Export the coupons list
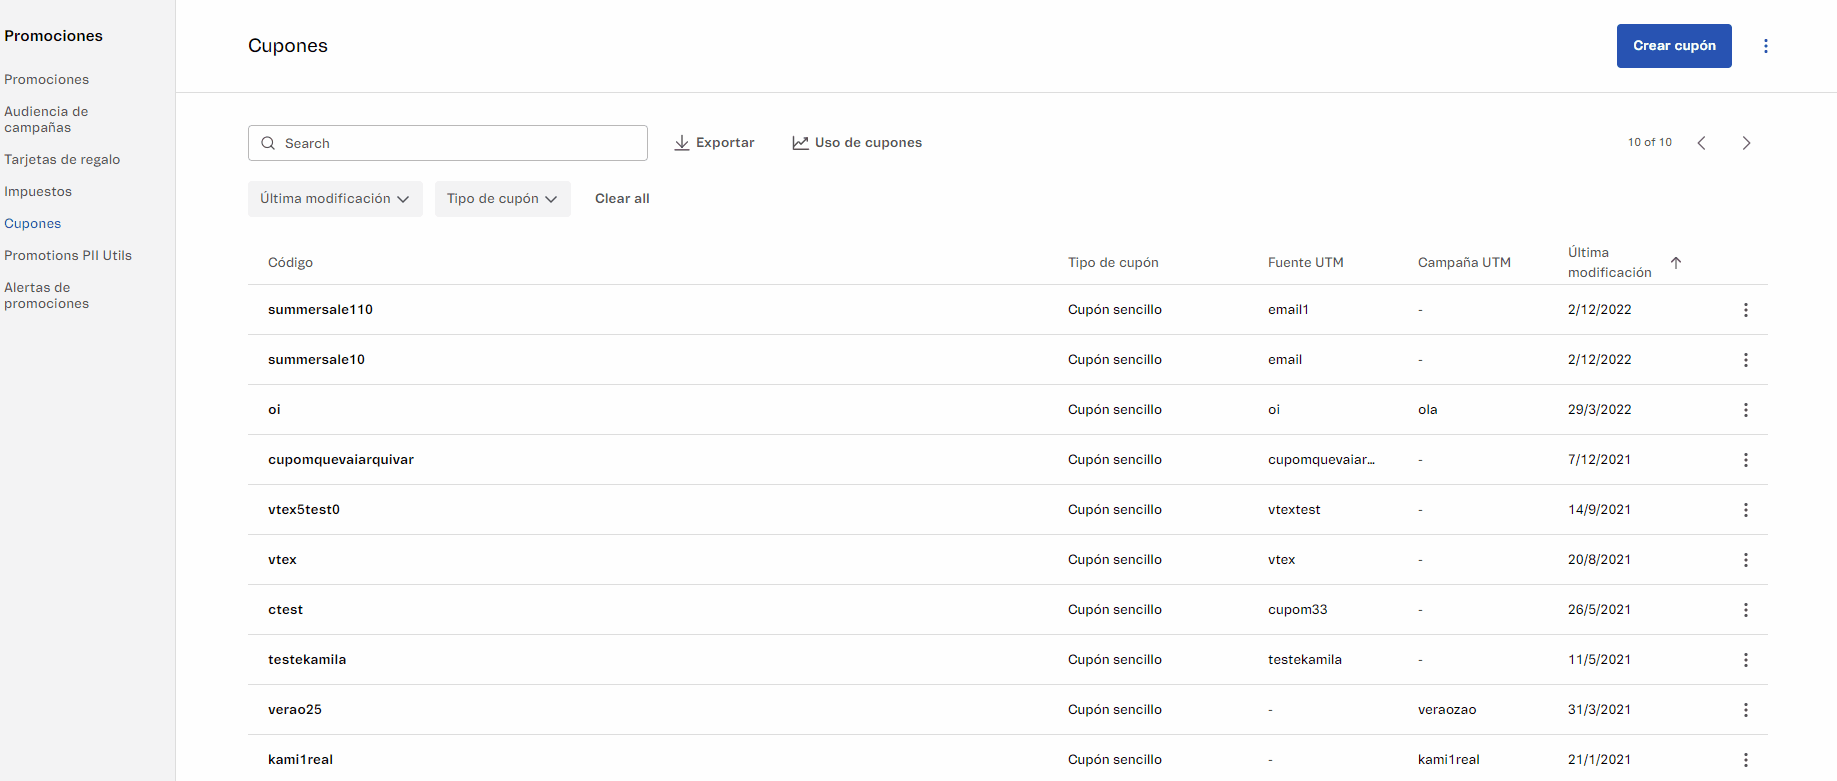This screenshot has width=1837, height=781. [x=714, y=143]
